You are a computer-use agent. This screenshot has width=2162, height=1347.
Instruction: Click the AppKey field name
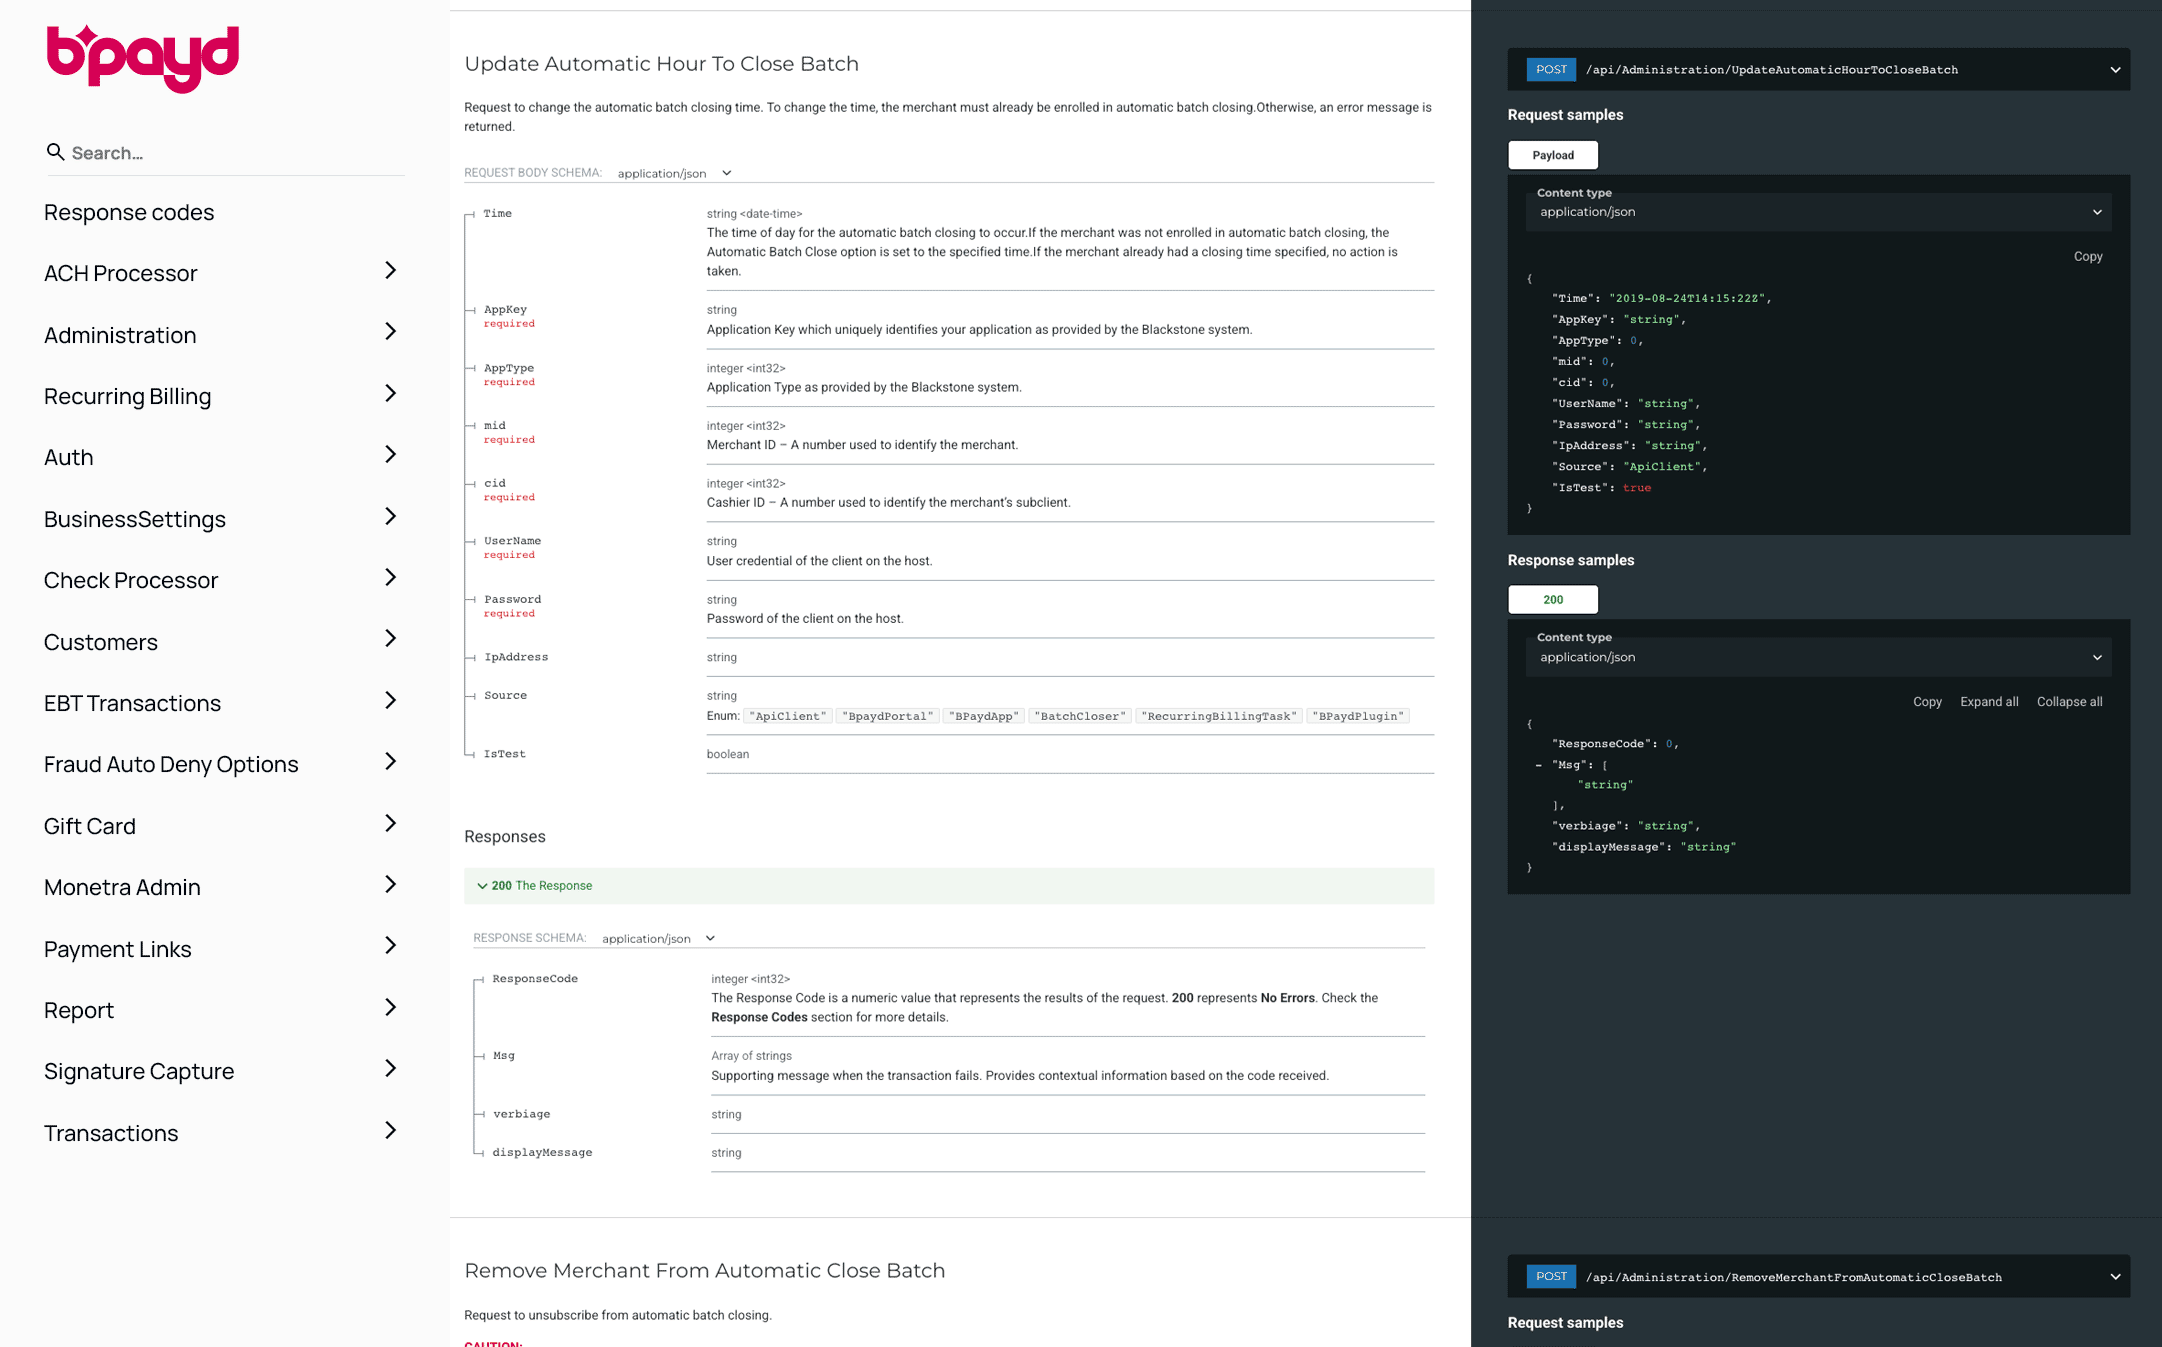click(x=505, y=310)
